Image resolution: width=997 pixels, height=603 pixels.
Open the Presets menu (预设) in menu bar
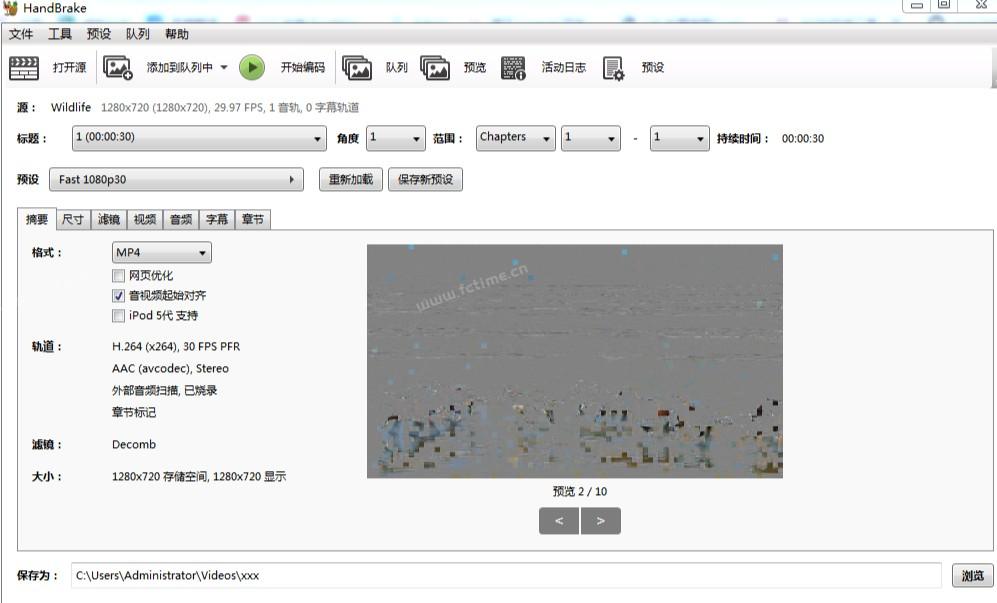point(99,34)
